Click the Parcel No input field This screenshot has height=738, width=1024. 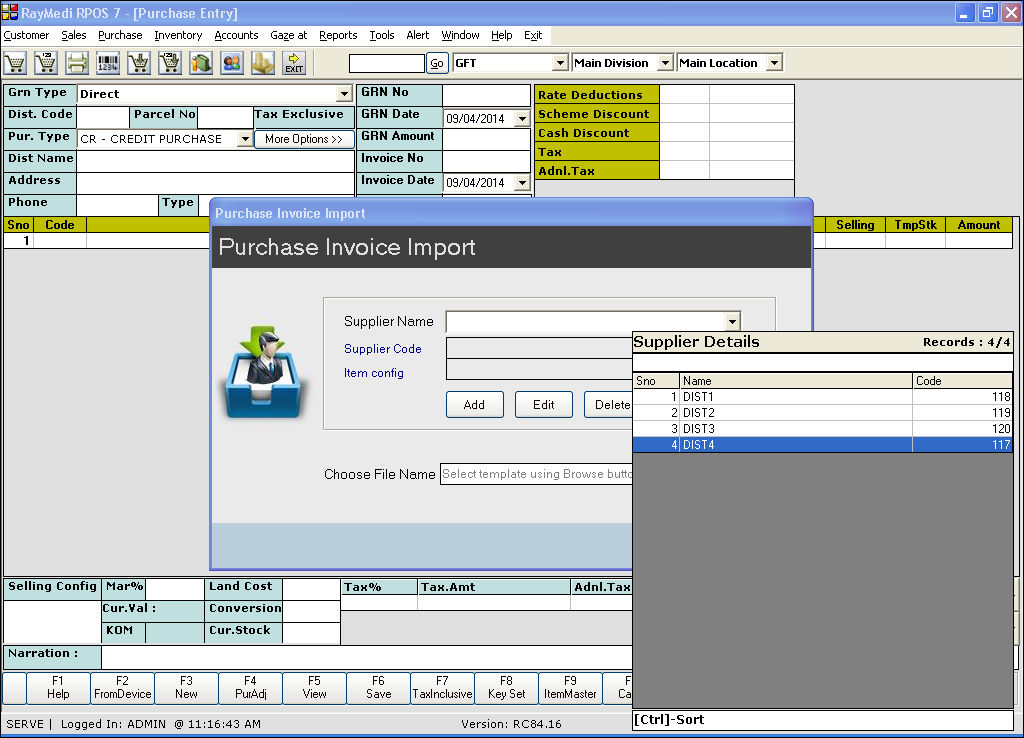(225, 117)
